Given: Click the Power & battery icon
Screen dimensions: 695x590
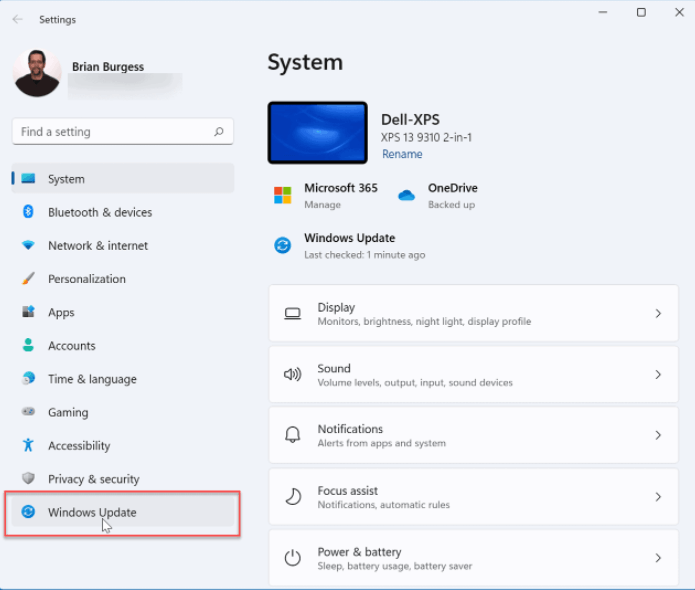Looking at the screenshot, I should (x=293, y=558).
